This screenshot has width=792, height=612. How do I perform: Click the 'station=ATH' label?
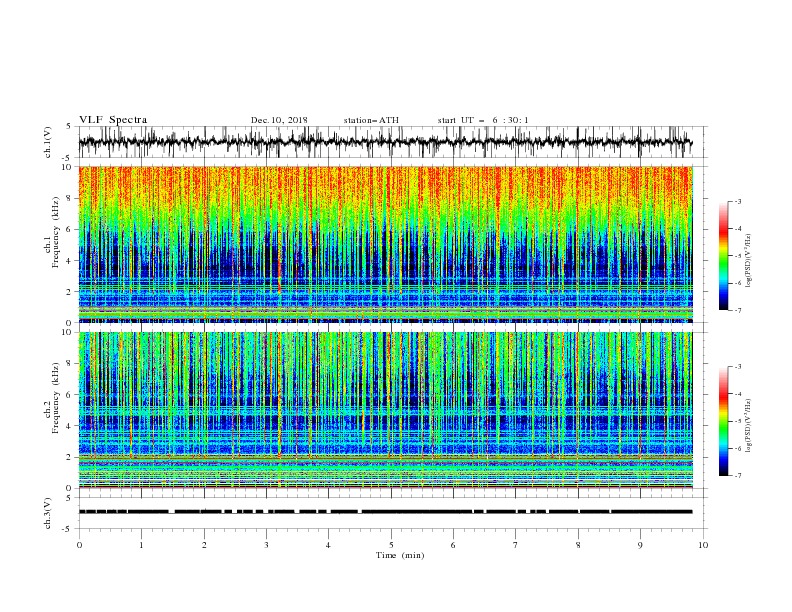(371, 120)
